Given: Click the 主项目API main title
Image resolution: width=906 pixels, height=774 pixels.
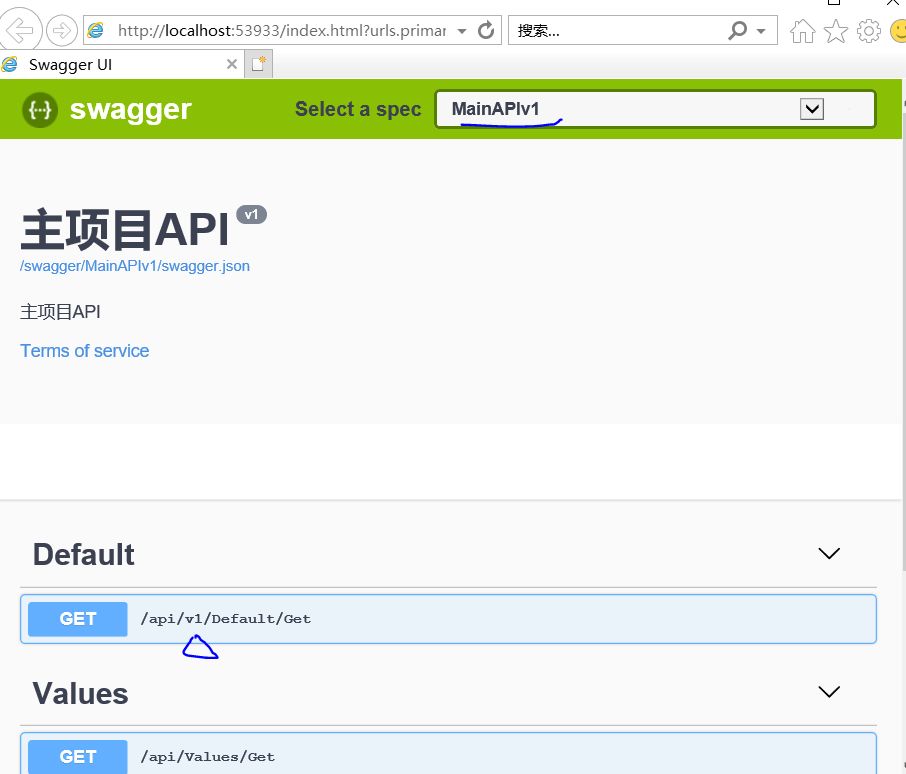Looking at the screenshot, I should tap(125, 230).
